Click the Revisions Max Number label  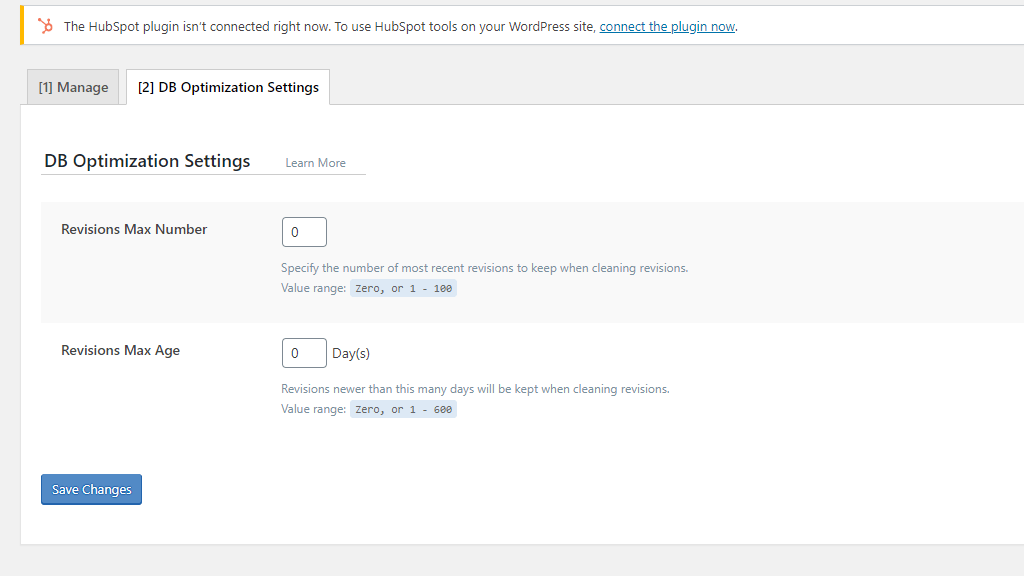134,229
